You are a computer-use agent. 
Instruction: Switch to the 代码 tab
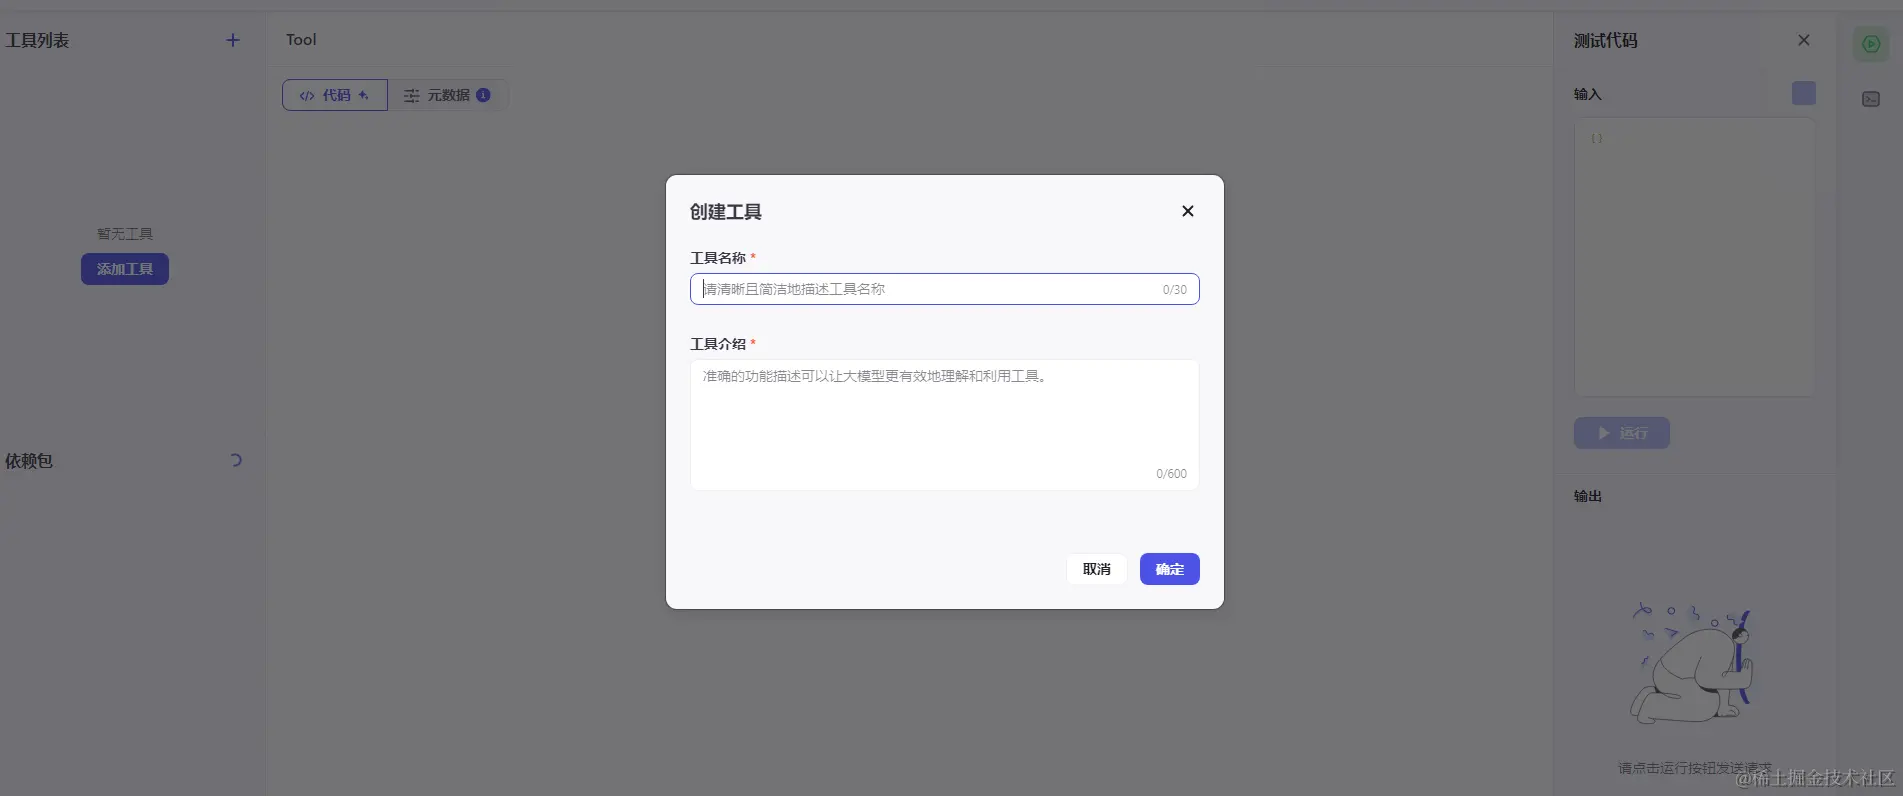(x=335, y=95)
